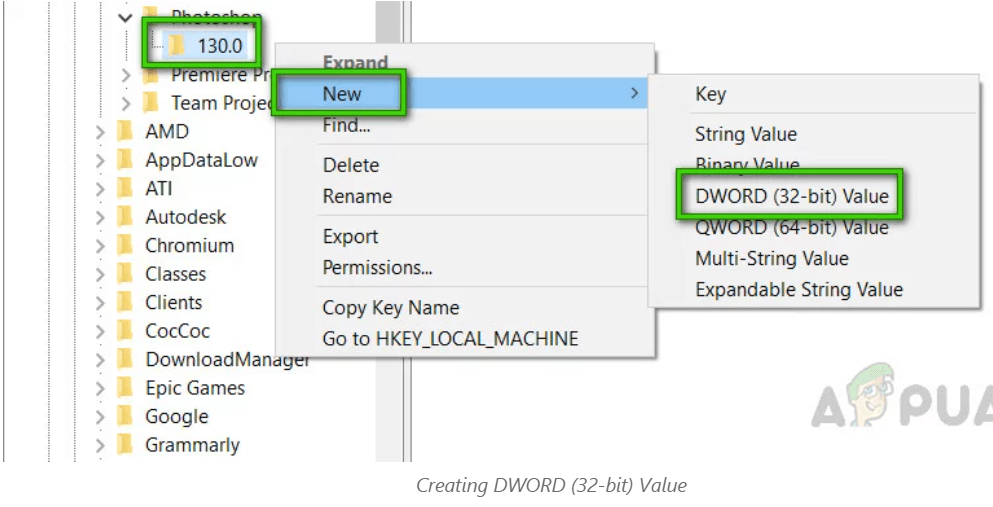Expand the Autodesk key
The width and height of the screenshot is (993, 507).
pyautogui.click(x=100, y=216)
